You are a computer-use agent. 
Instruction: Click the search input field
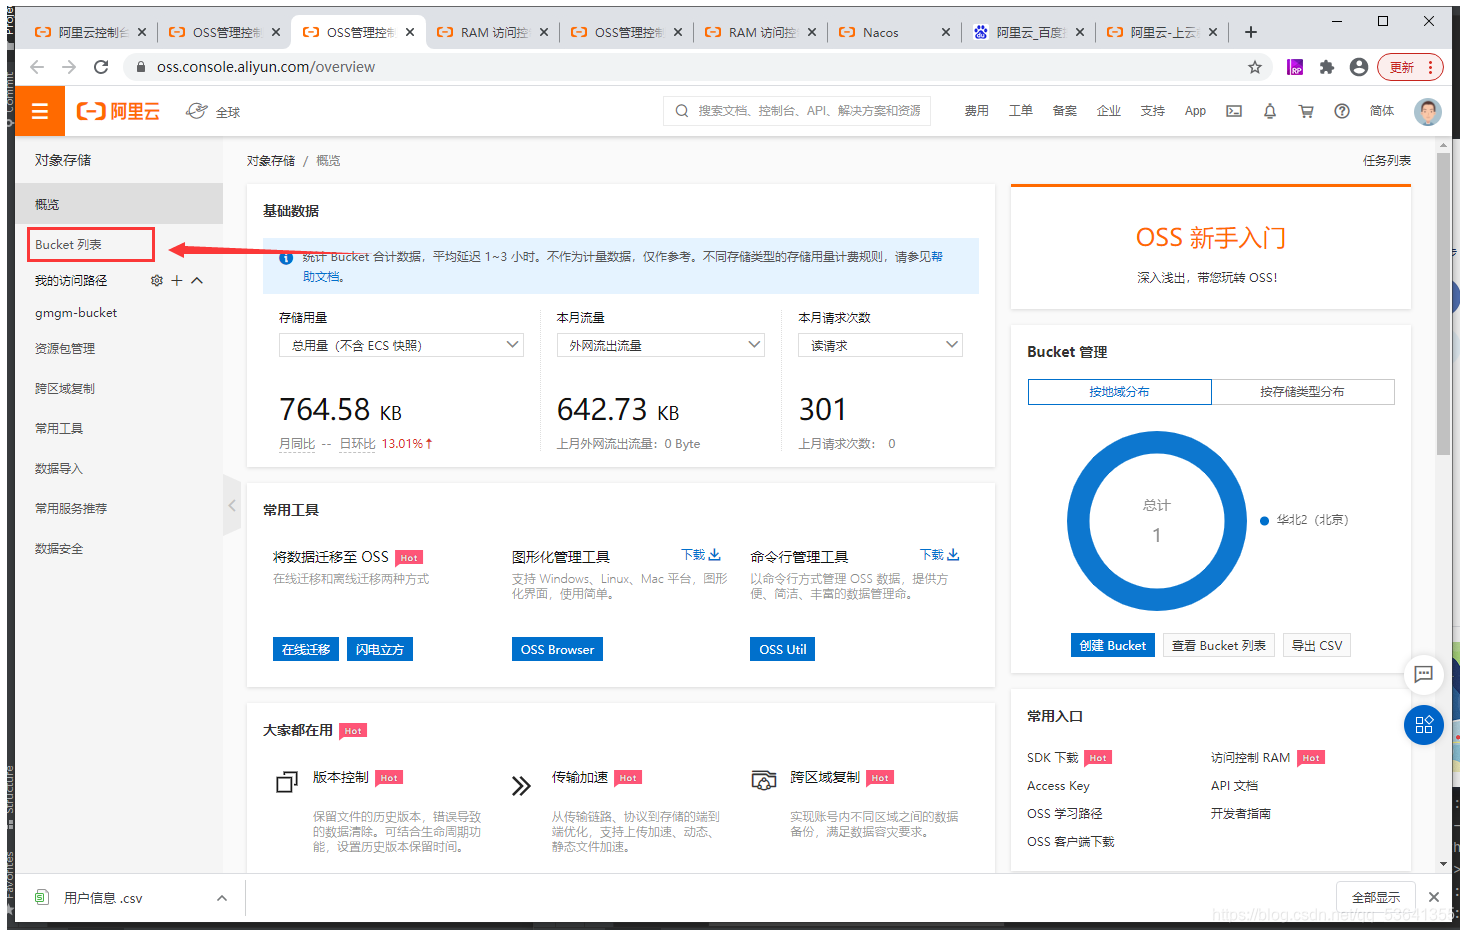(x=797, y=111)
